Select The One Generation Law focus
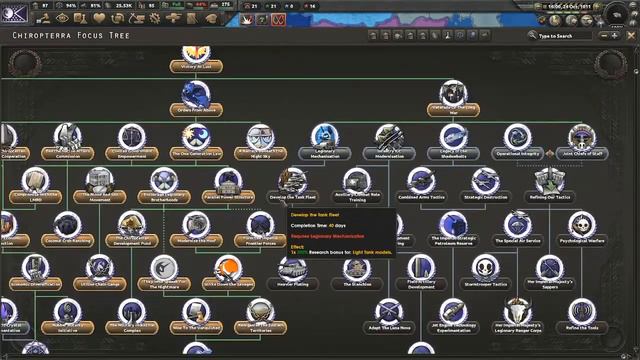The image size is (640, 360). (196, 142)
